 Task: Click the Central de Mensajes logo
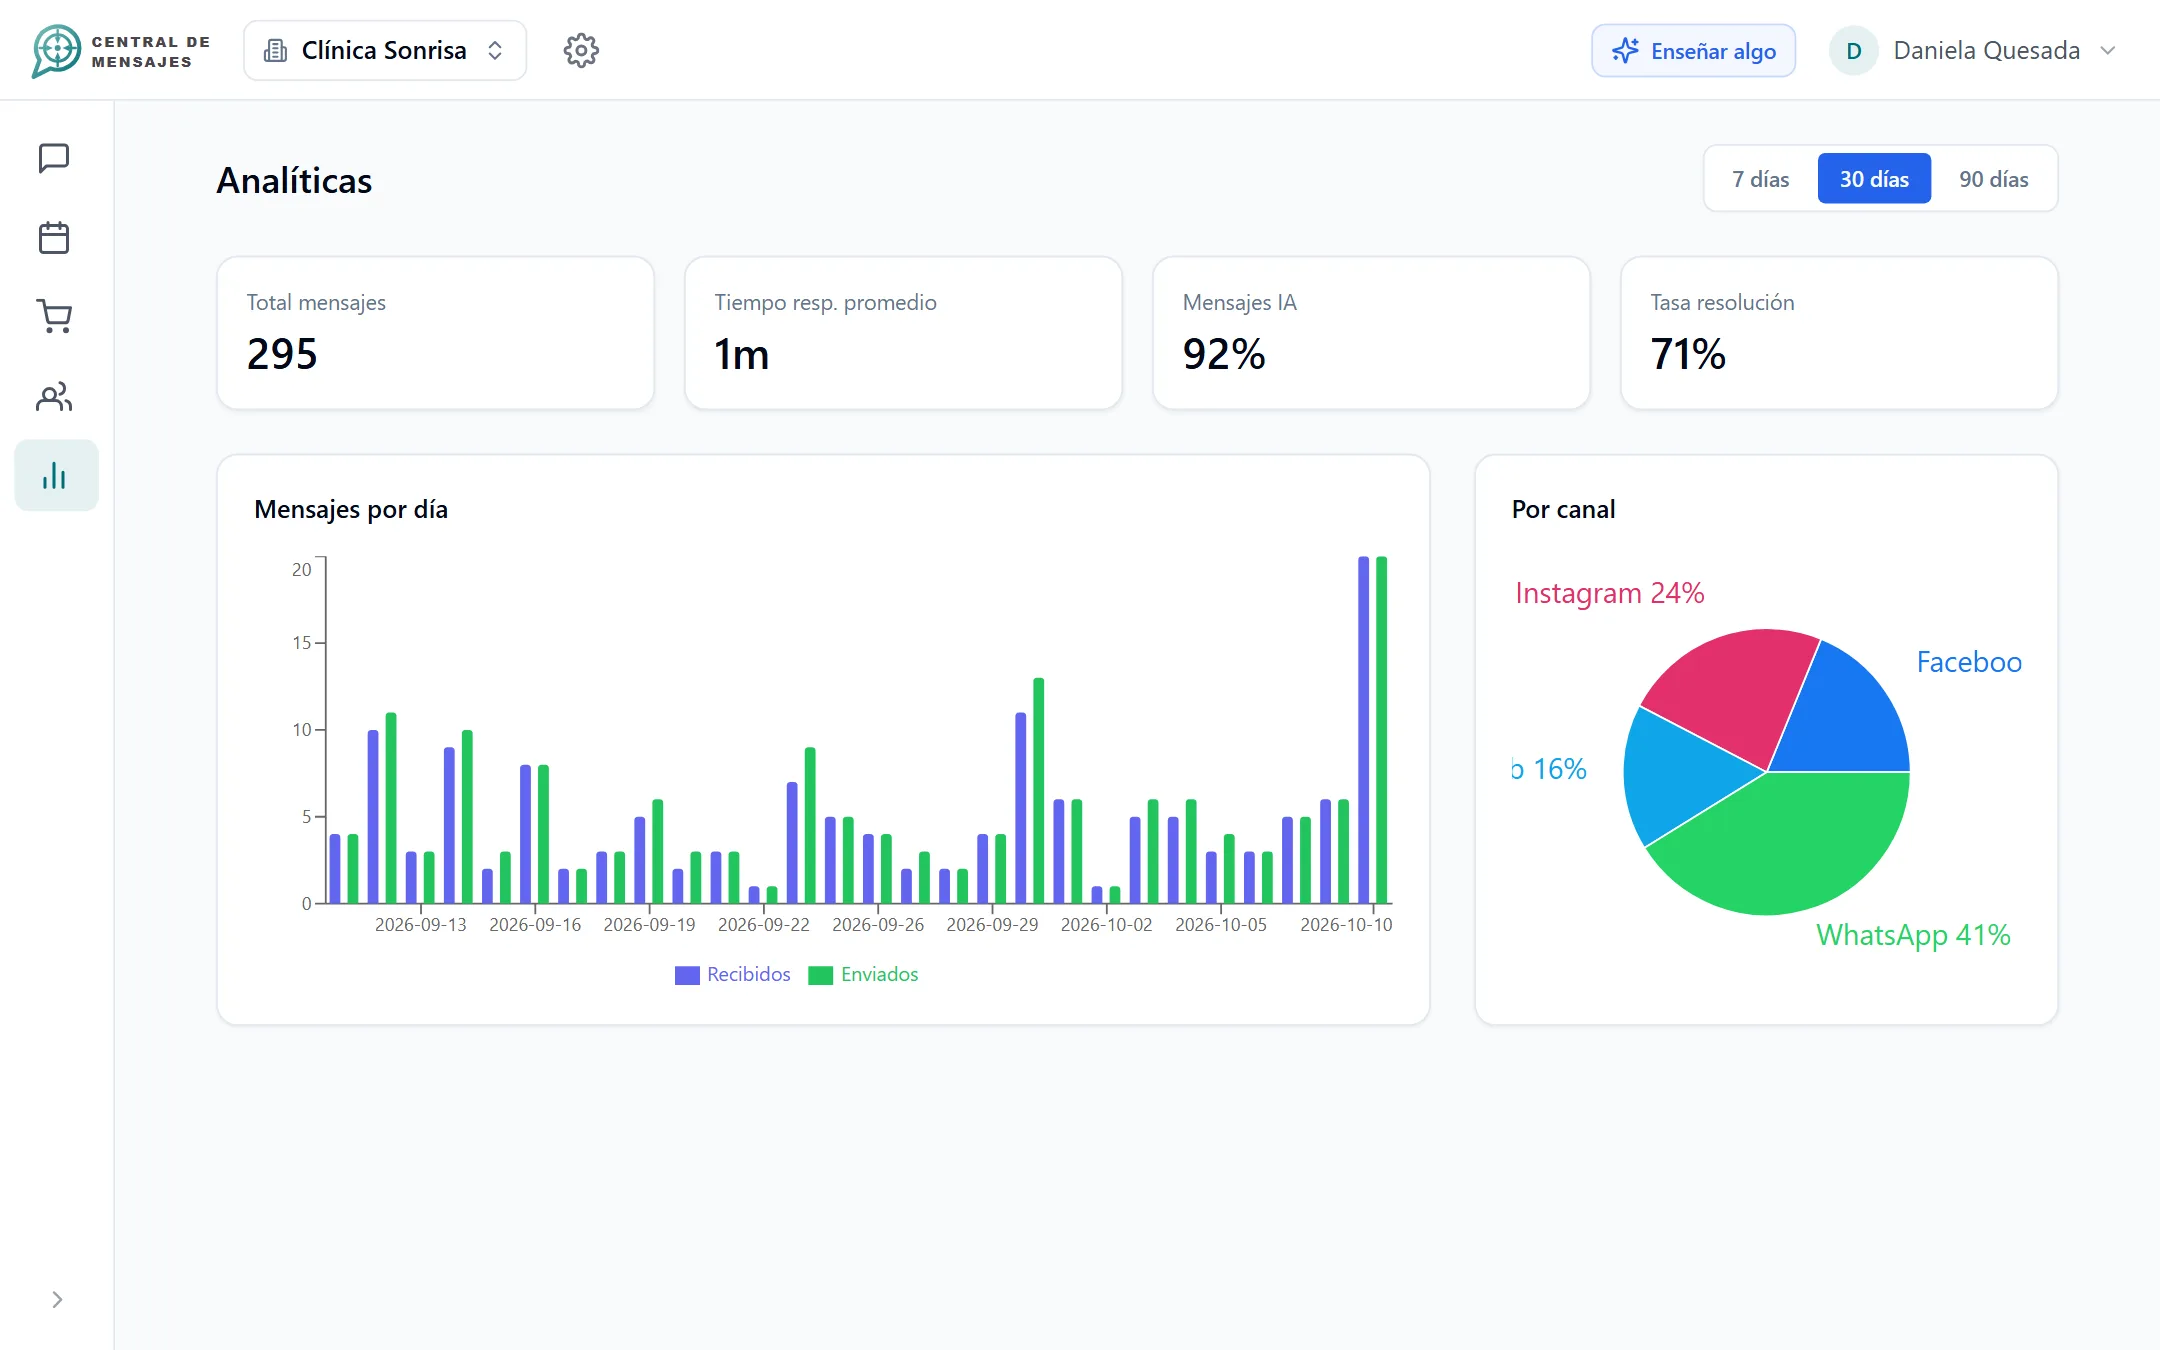tap(121, 51)
